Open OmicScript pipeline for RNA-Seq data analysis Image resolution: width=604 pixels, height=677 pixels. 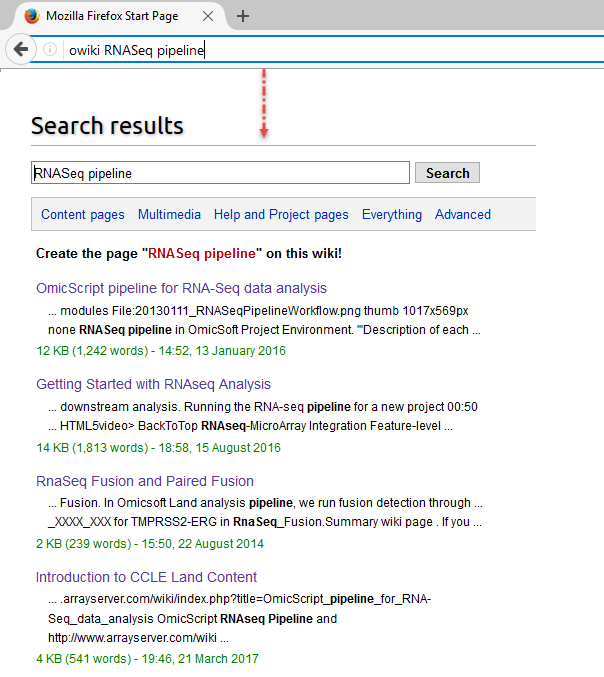[x=181, y=288]
